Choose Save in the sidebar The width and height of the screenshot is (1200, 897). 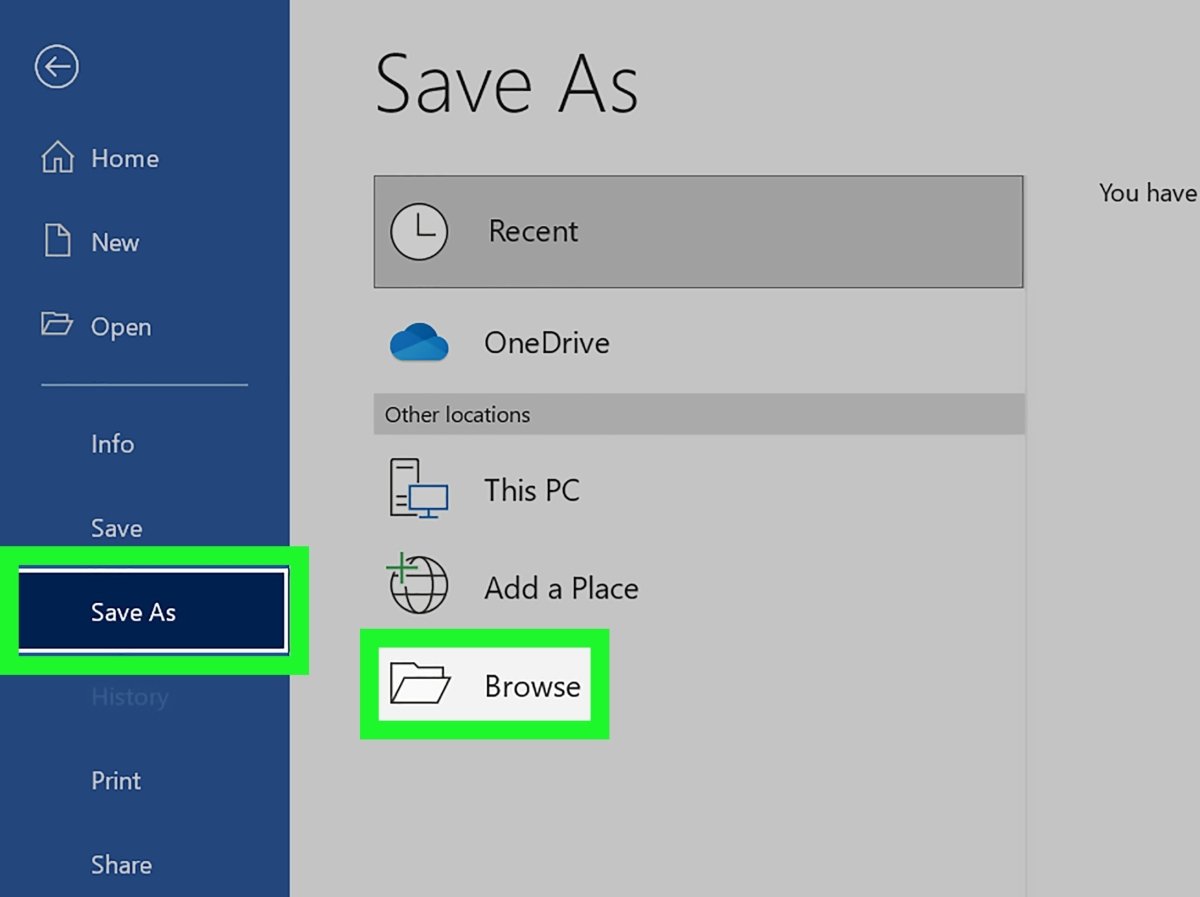[x=116, y=528]
